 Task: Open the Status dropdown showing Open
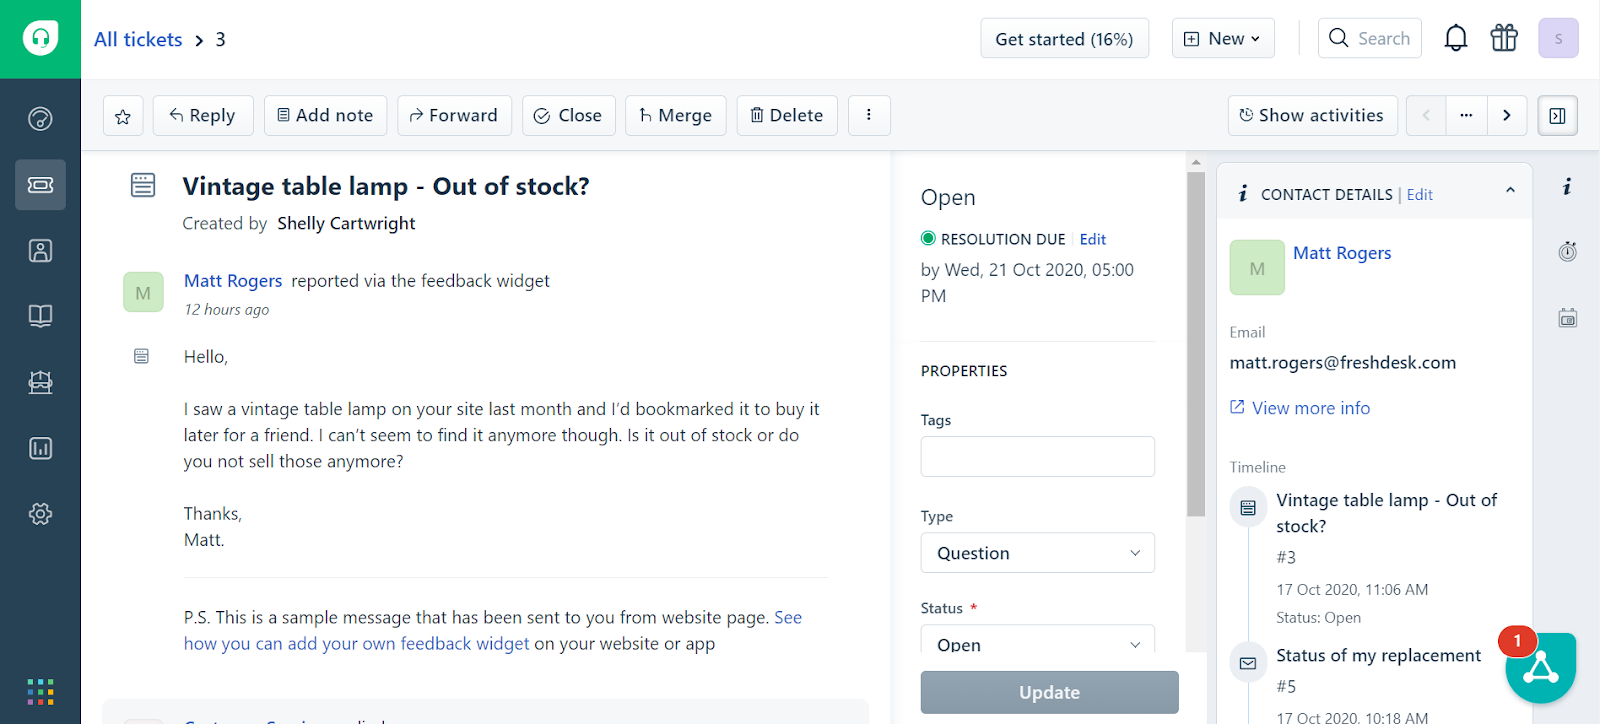click(x=1038, y=641)
